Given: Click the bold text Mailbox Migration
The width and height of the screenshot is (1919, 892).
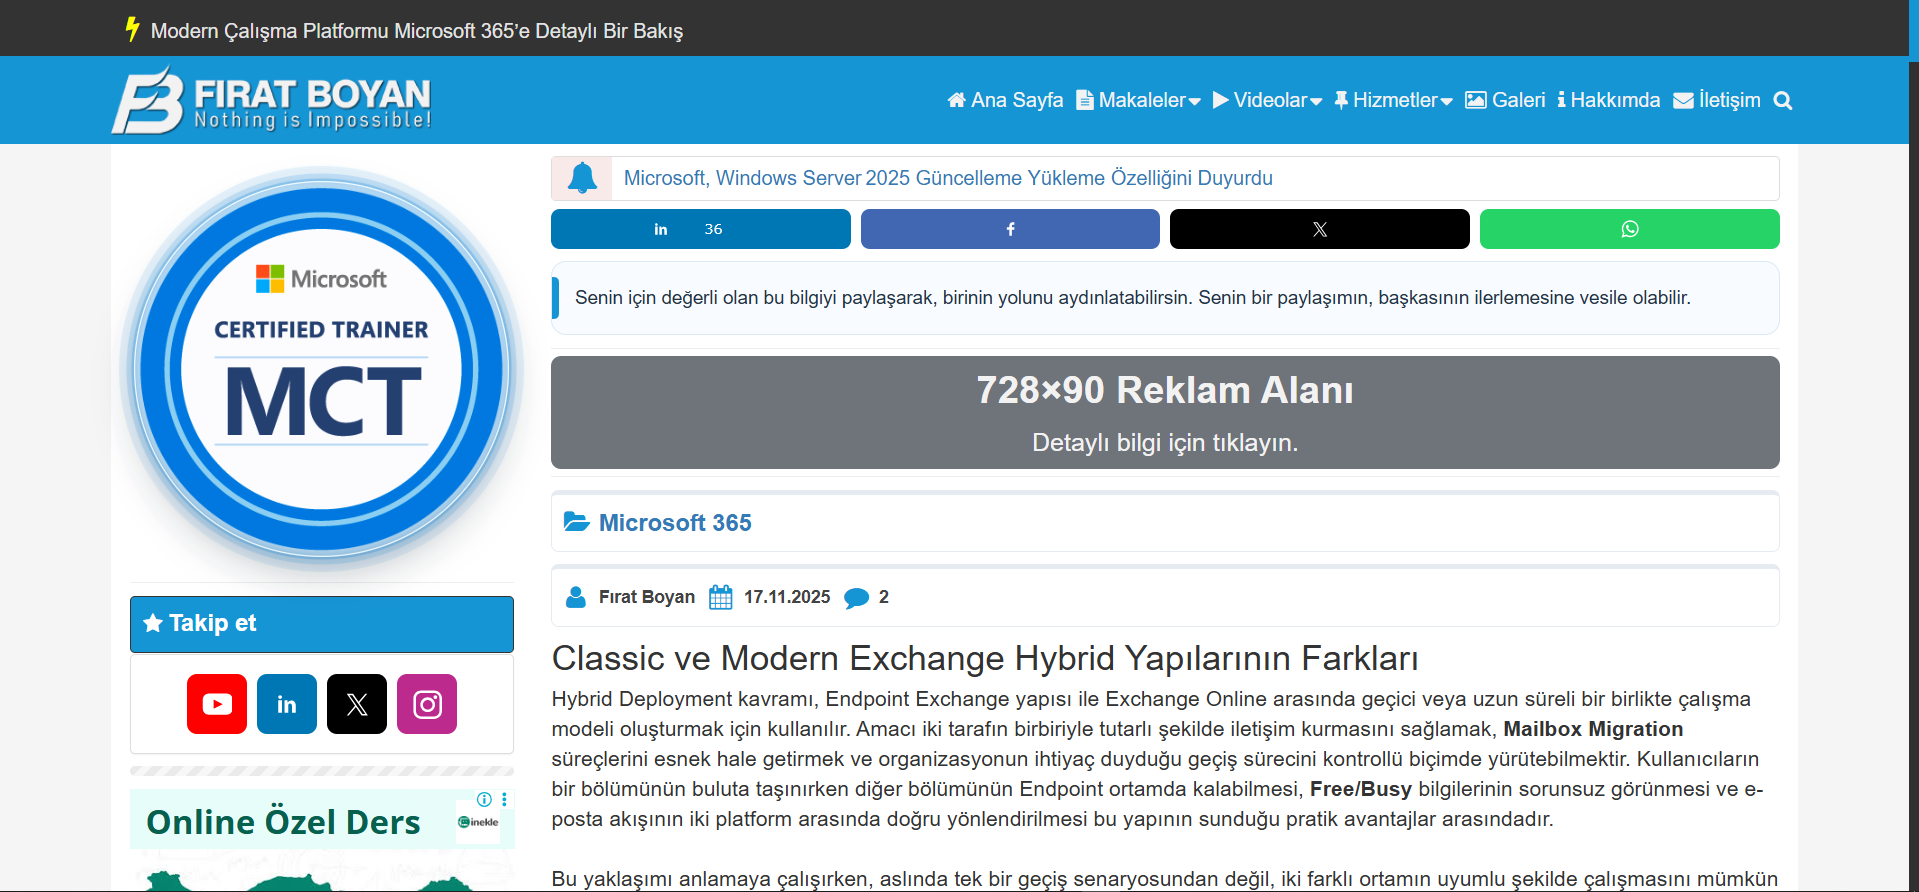Looking at the screenshot, I should coord(1593,729).
